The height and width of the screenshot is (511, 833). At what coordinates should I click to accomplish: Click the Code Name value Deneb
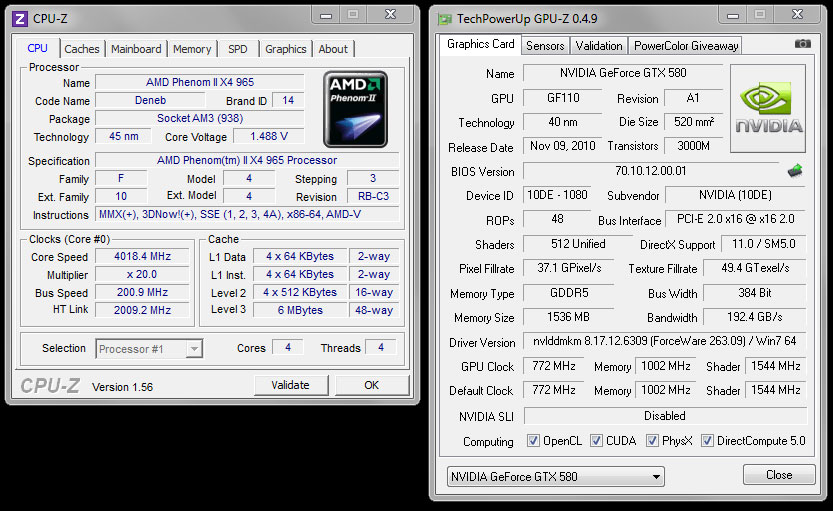tap(150, 100)
